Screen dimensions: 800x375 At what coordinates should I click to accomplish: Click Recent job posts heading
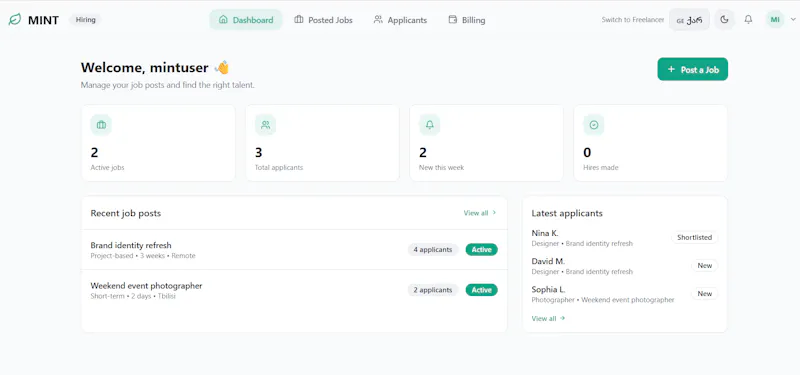point(126,213)
